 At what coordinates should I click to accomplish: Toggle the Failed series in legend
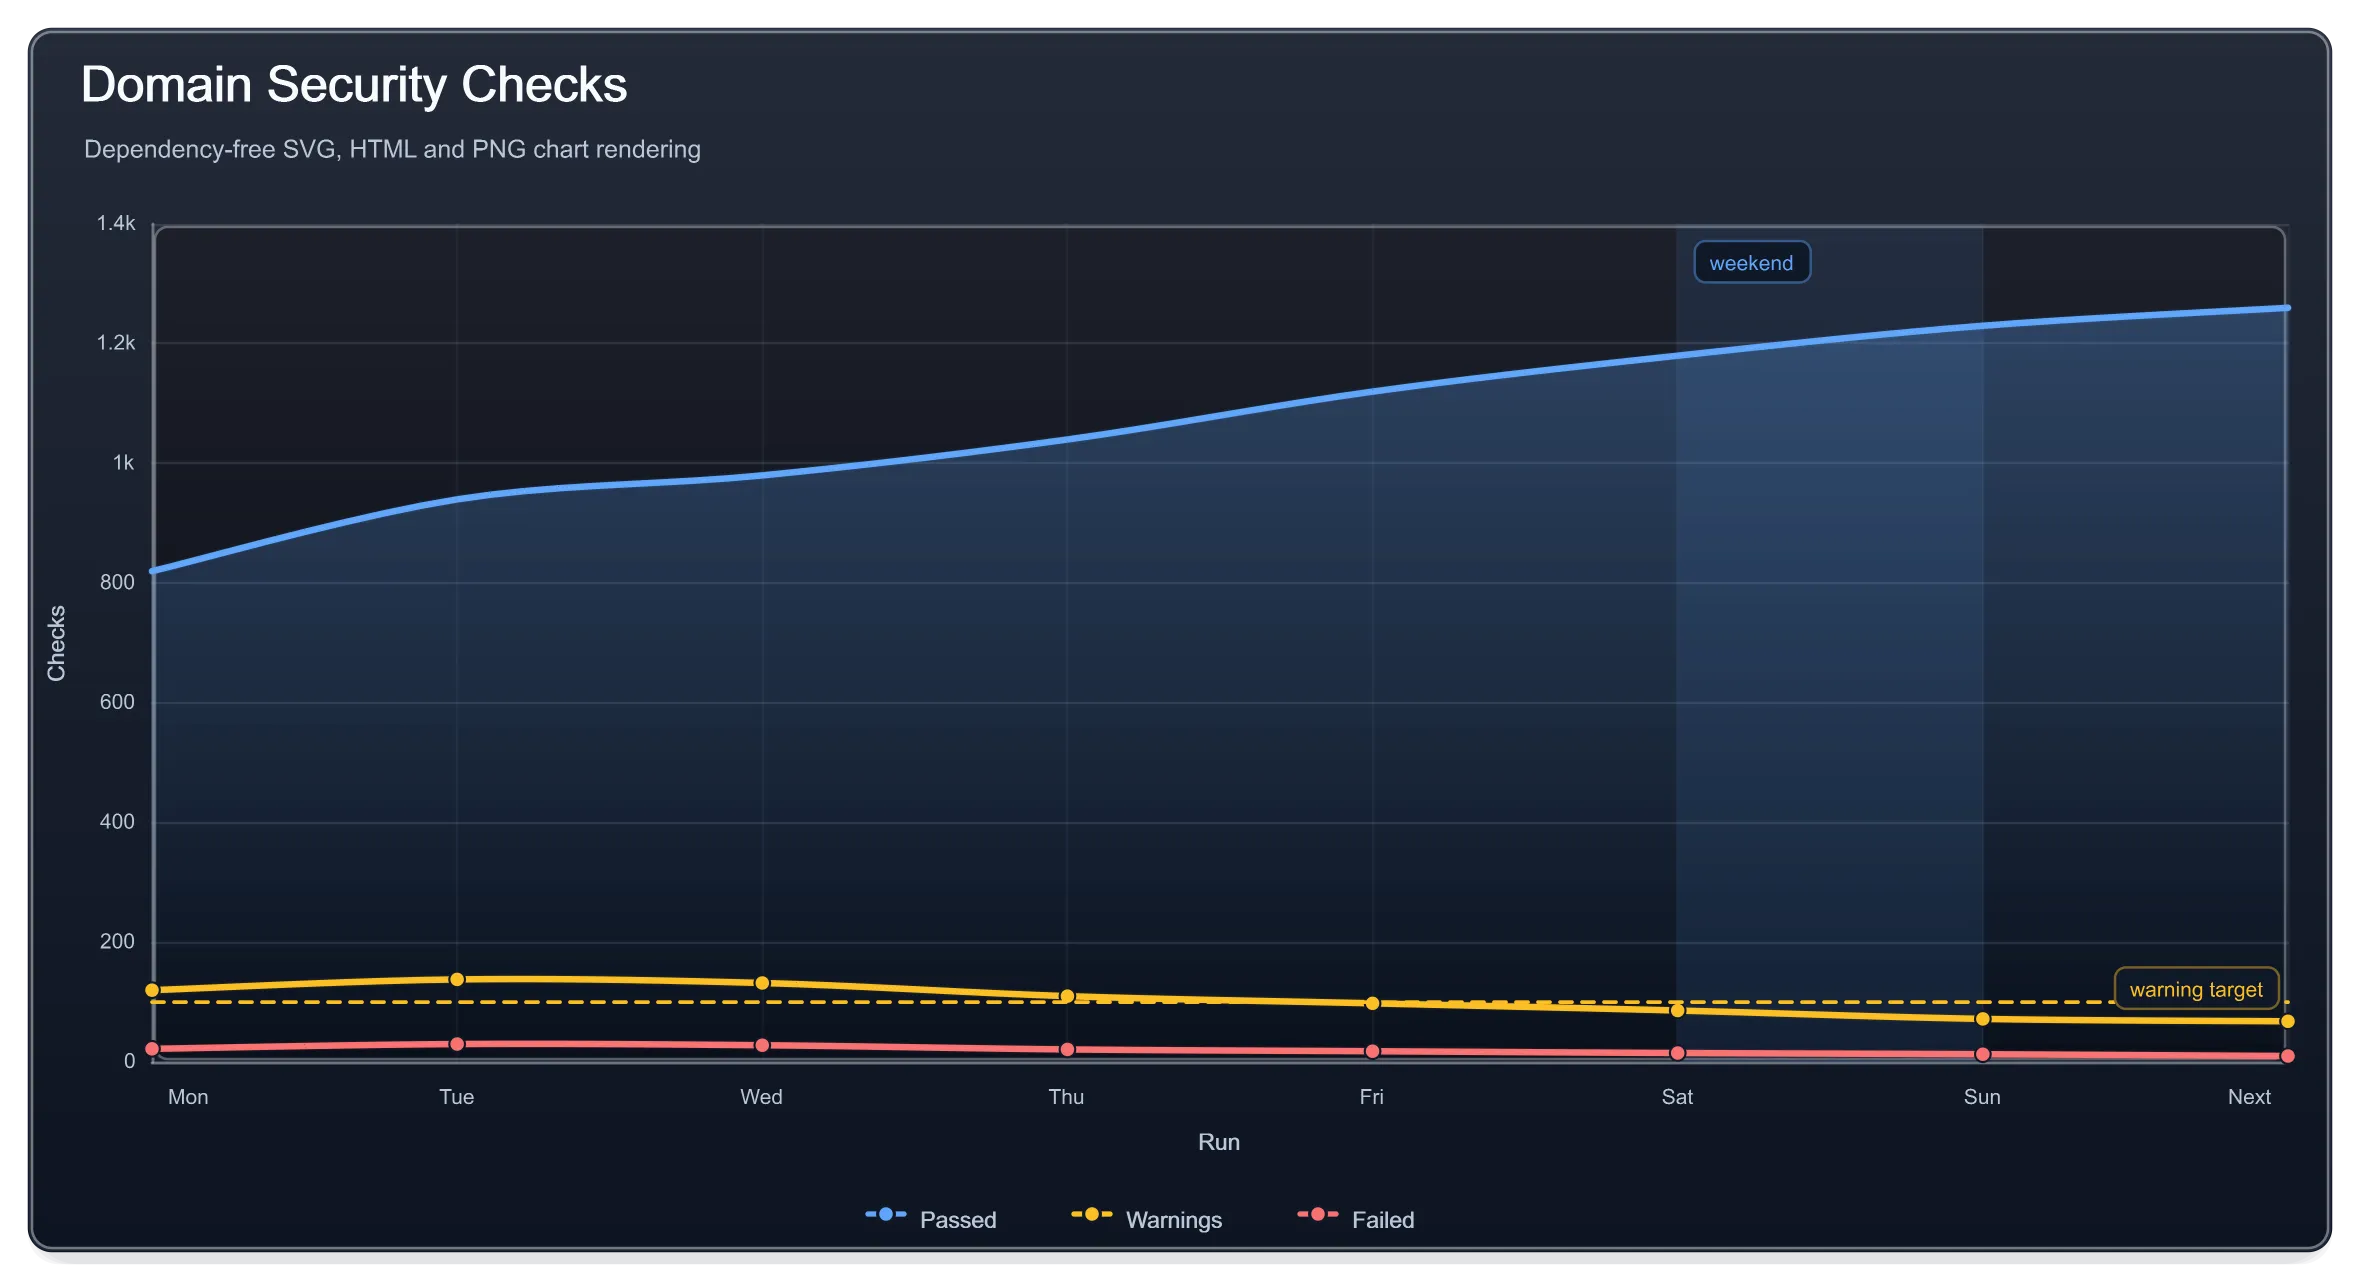coord(1356,1219)
